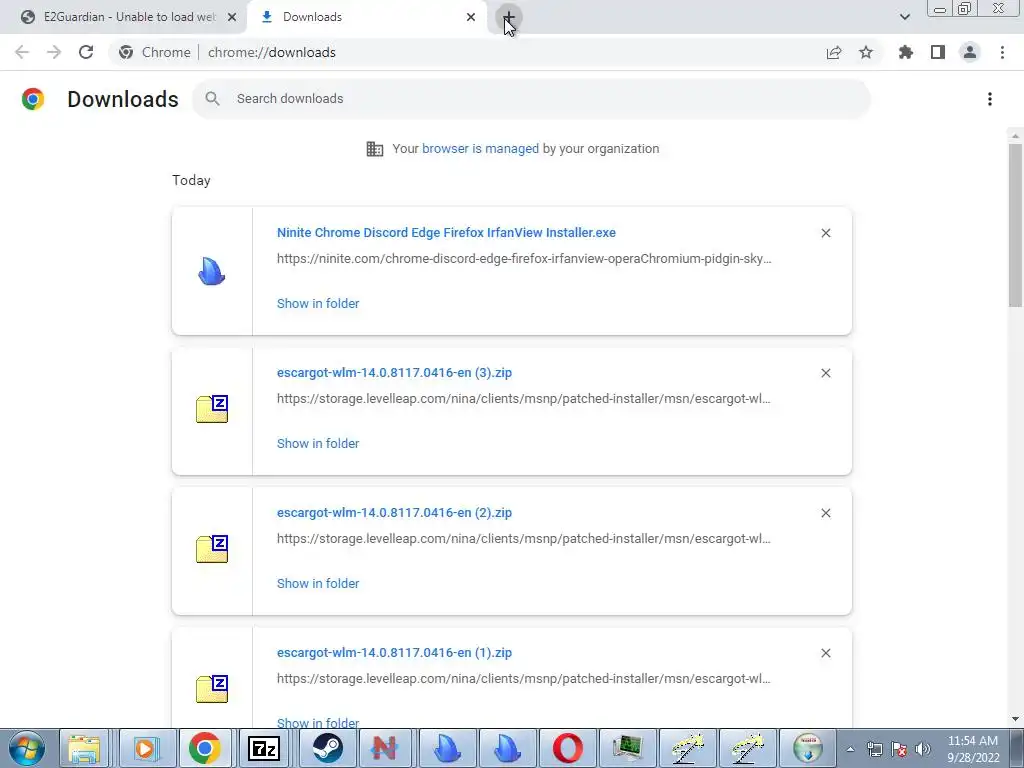The height and width of the screenshot is (768, 1024).
Task: Open Windows Media Player from taskbar
Action: [145, 748]
